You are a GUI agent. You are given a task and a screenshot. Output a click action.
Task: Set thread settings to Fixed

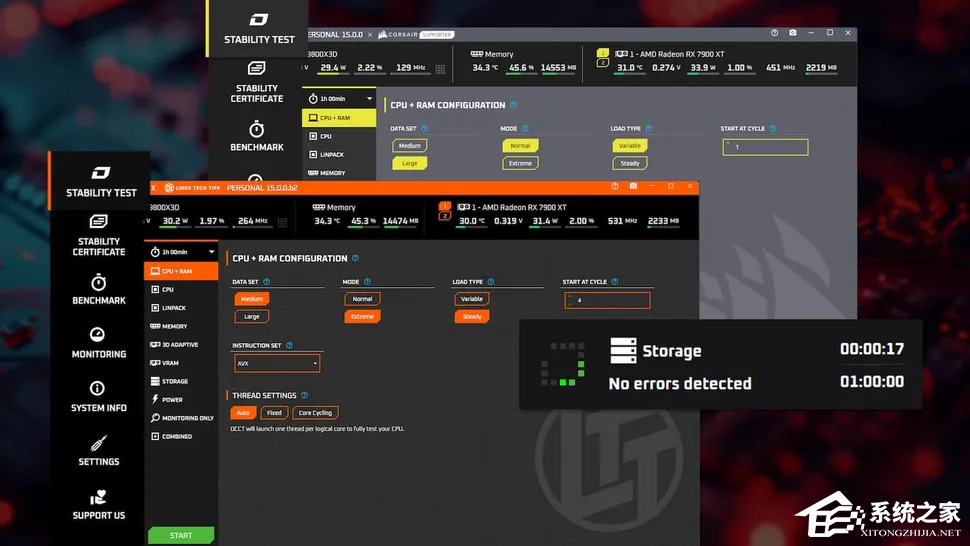coord(274,413)
